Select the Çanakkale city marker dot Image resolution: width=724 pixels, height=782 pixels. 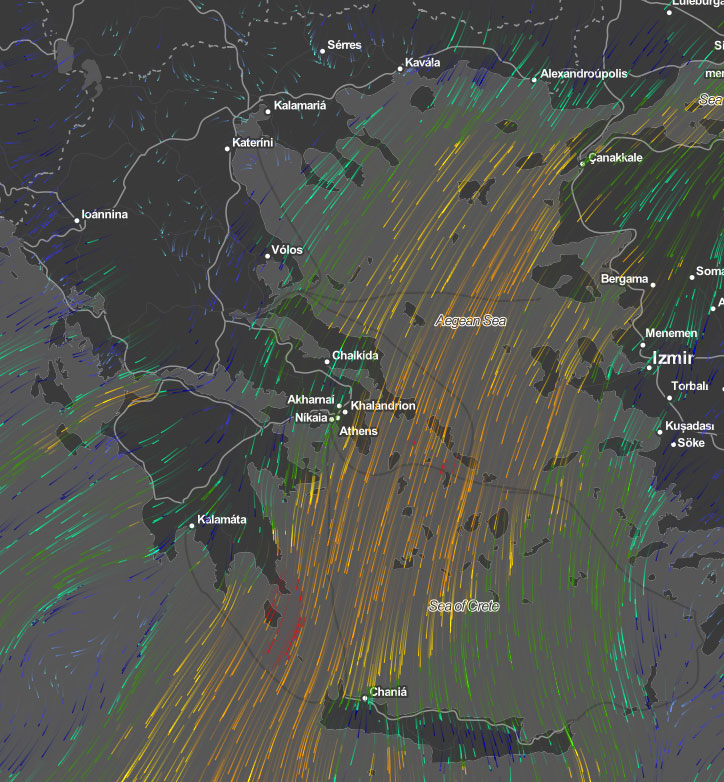tap(583, 163)
